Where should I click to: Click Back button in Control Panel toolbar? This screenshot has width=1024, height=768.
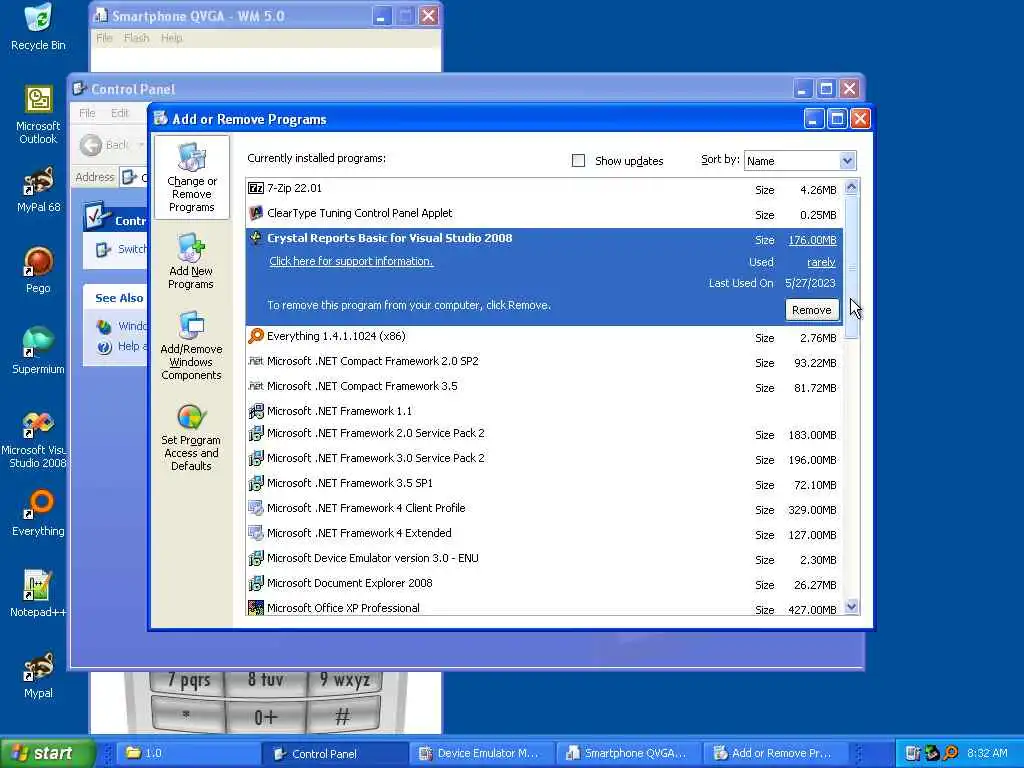coord(106,145)
